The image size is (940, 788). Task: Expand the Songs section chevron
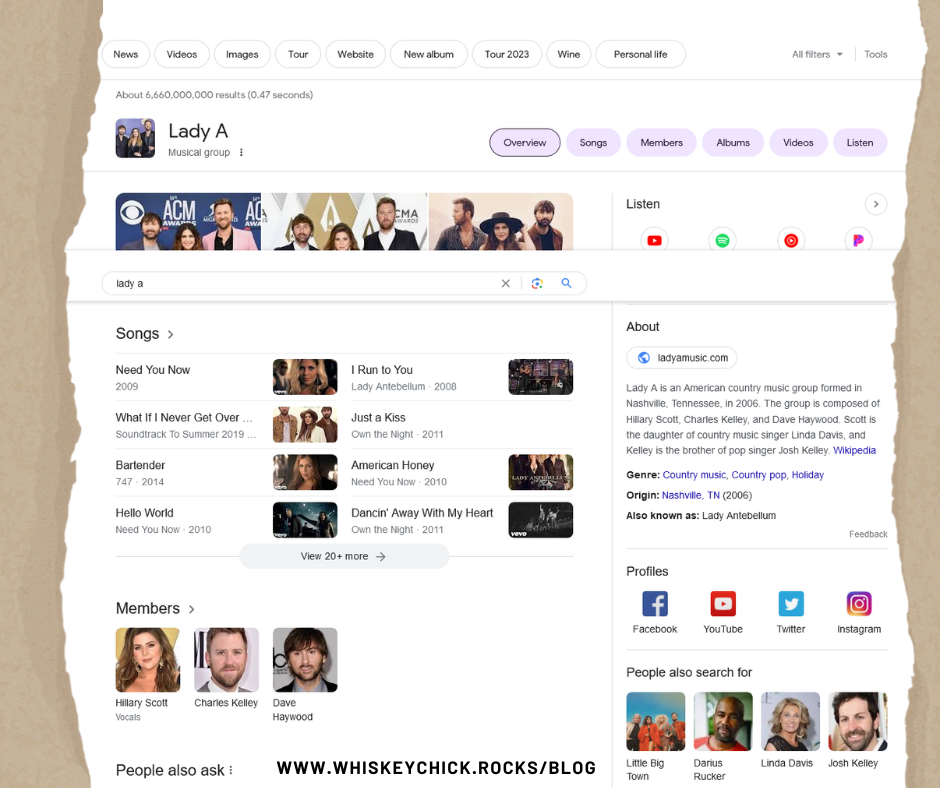pos(171,334)
